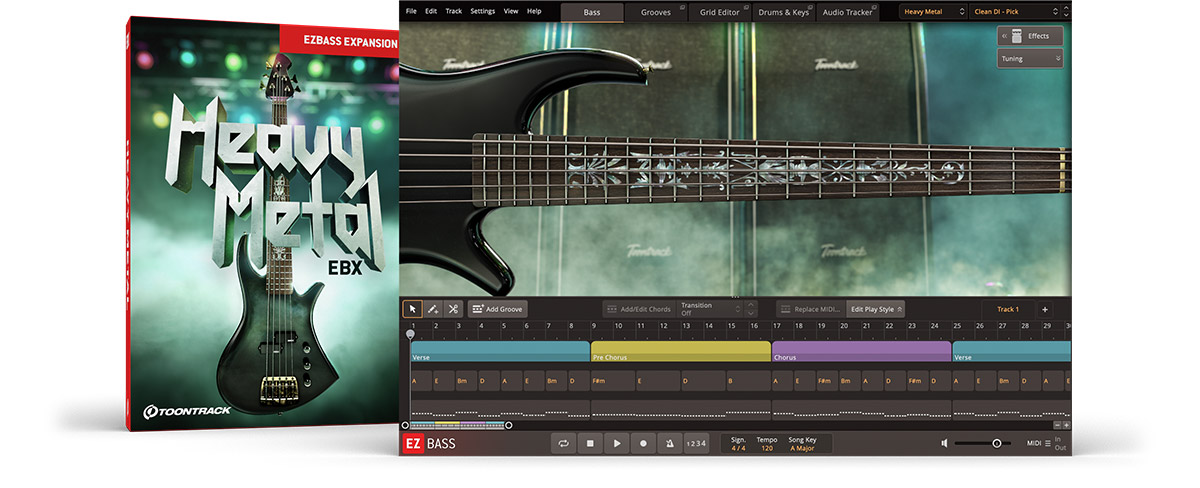Click the Add Groove button
Screen dimensions: 1200x488
pos(496,309)
